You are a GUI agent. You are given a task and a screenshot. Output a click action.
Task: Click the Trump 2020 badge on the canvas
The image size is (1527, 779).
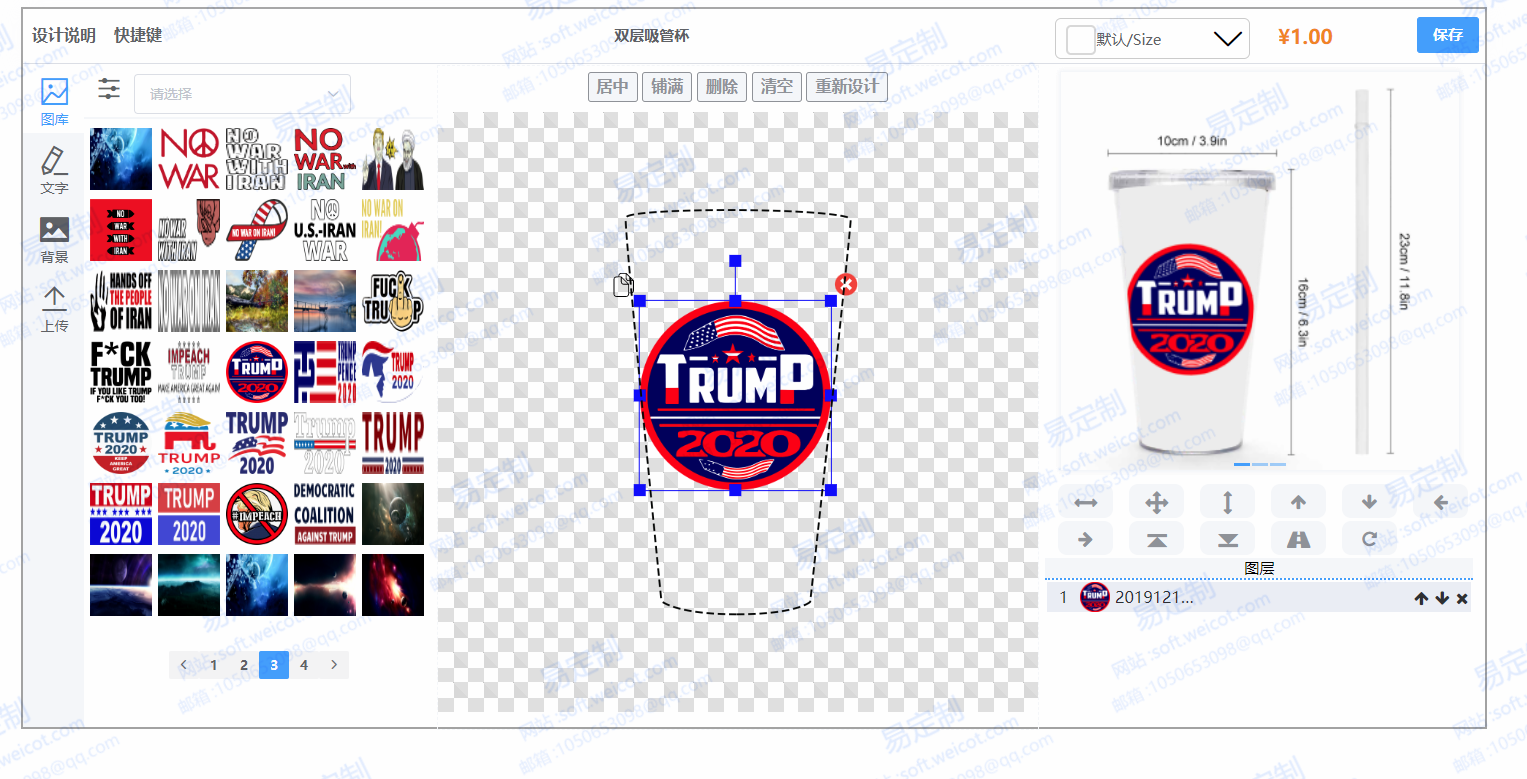click(735, 395)
